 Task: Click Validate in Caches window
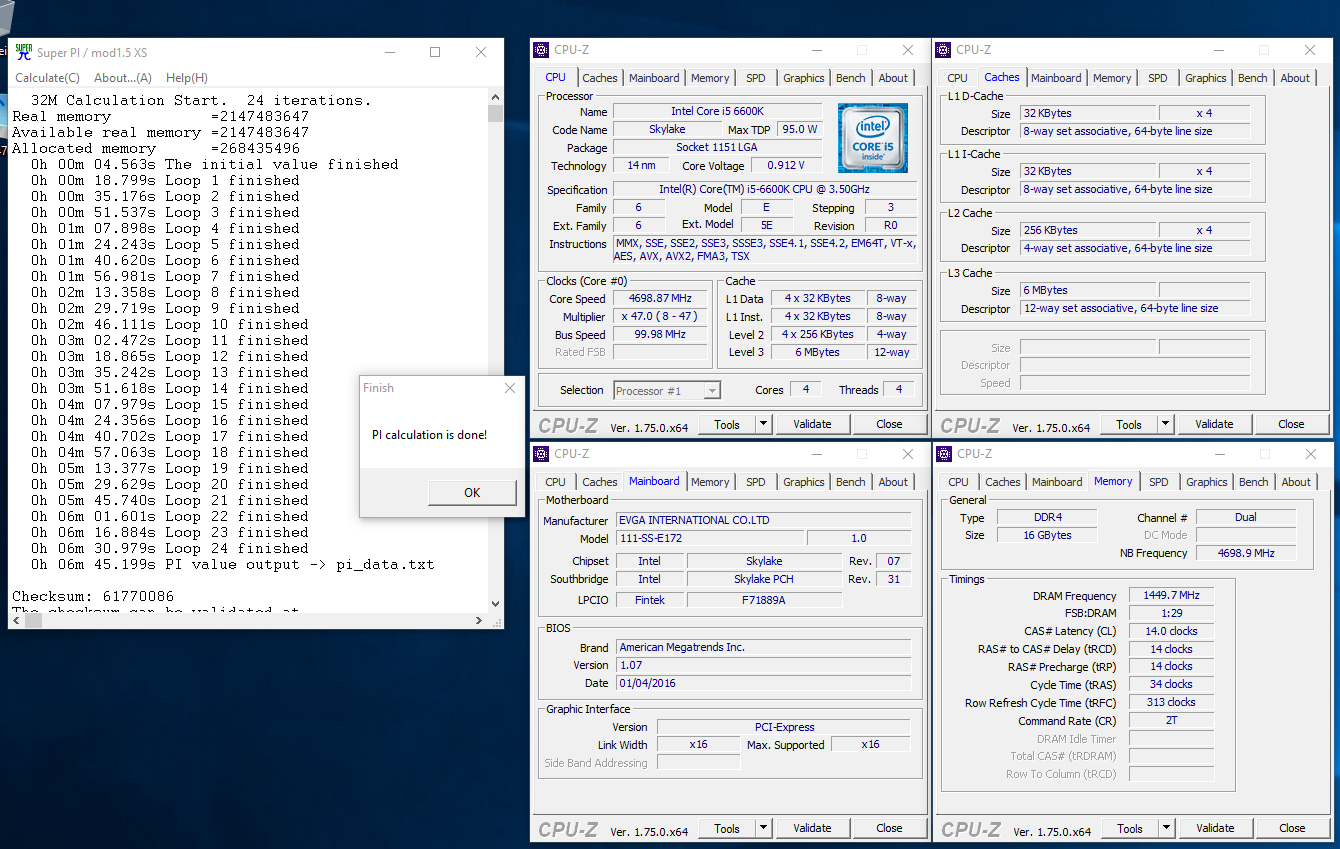pos(1214,424)
